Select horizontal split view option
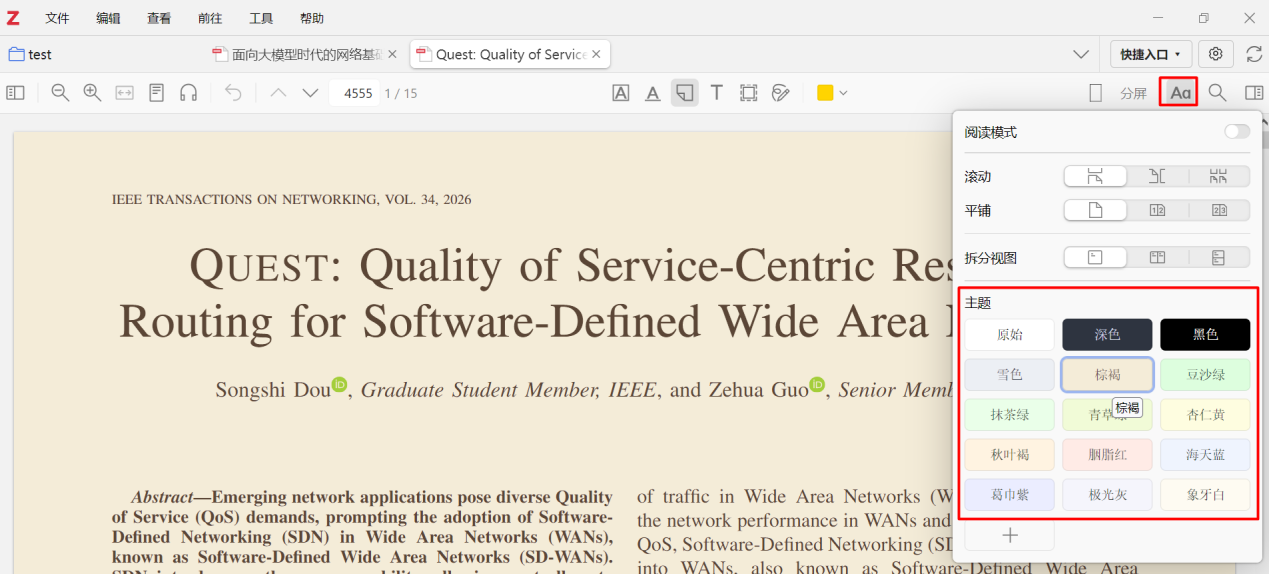The image size is (1269, 574). (1218, 257)
